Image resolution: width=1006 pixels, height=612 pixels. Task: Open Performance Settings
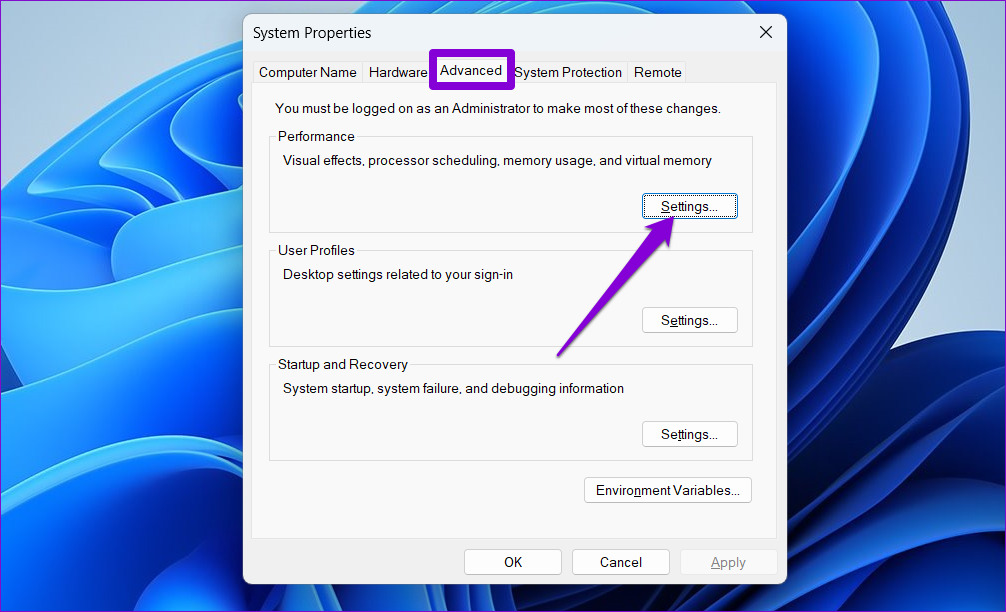pyautogui.click(x=690, y=207)
